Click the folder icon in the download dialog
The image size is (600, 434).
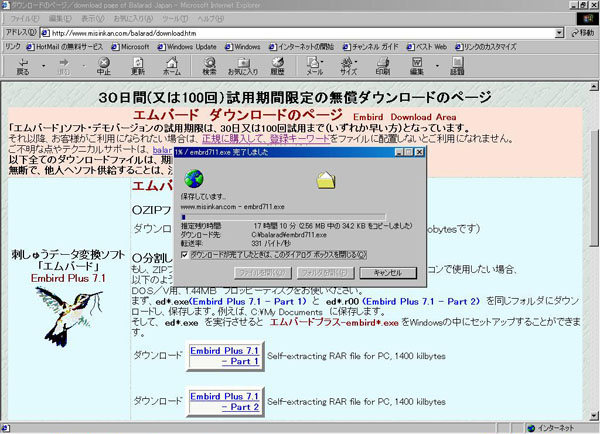pos(326,180)
